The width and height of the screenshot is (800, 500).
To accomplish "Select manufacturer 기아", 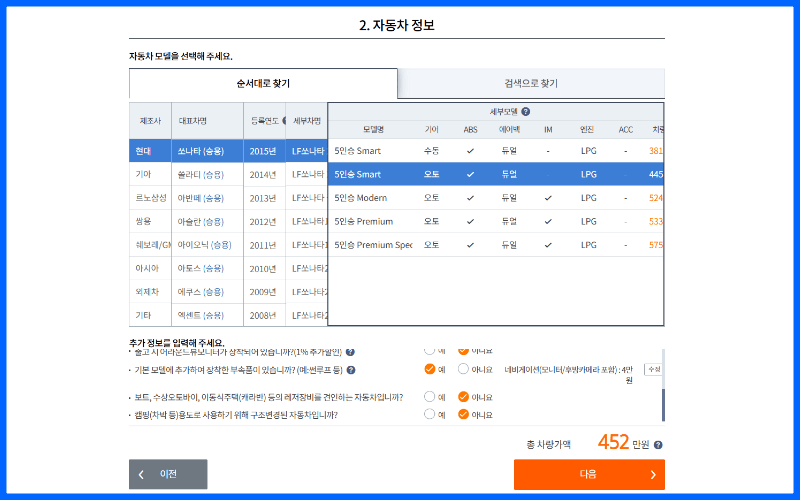I will pyautogui.click(x=150, y=174).
